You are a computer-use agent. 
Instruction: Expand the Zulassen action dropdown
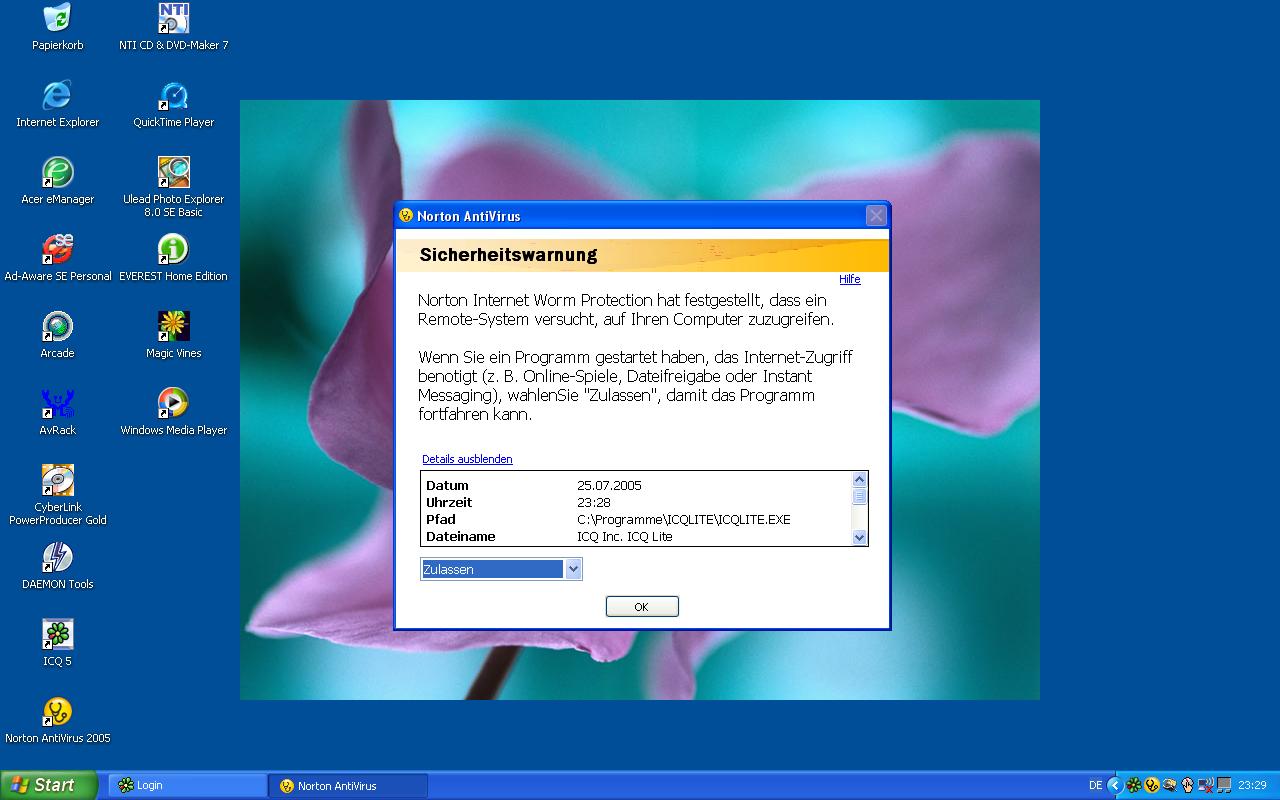coord(573,569)
